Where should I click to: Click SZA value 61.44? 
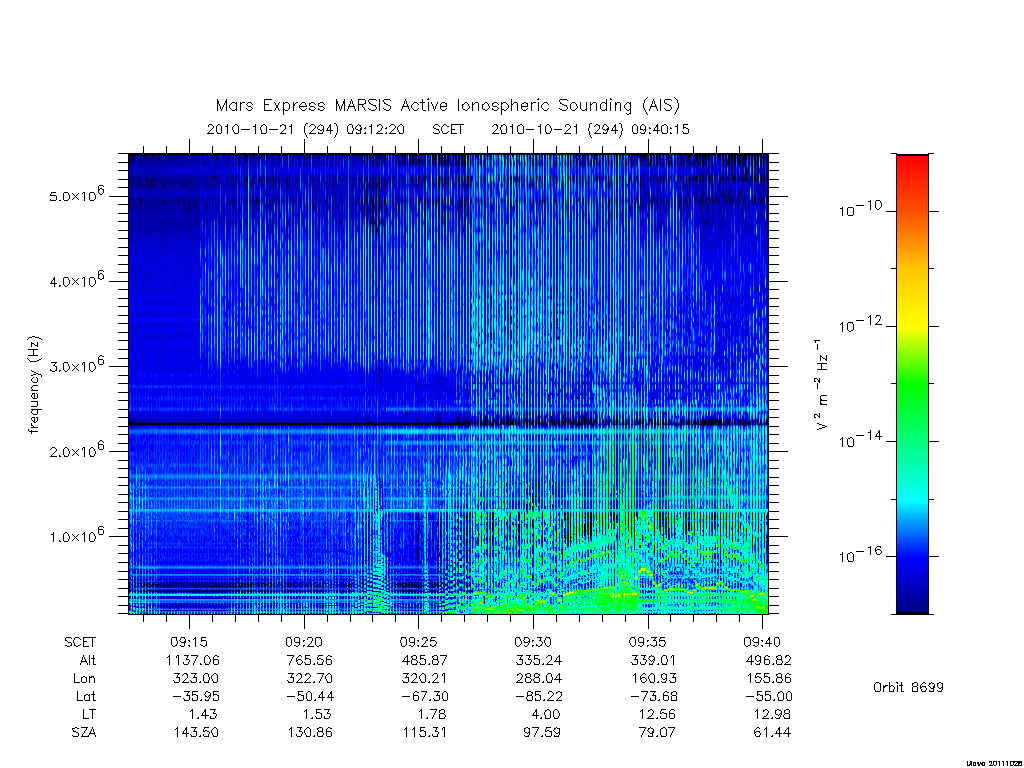pos(773,733)
